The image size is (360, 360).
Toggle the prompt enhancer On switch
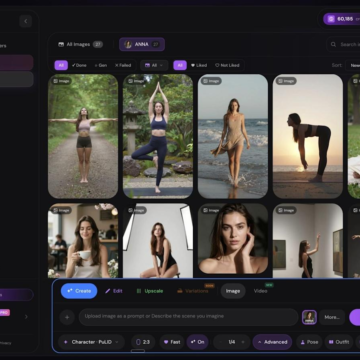pyautogui.click(x=197, y=342)
